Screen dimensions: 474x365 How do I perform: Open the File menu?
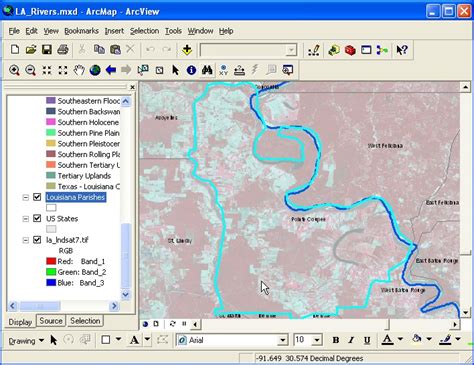[x=14, y=31]
